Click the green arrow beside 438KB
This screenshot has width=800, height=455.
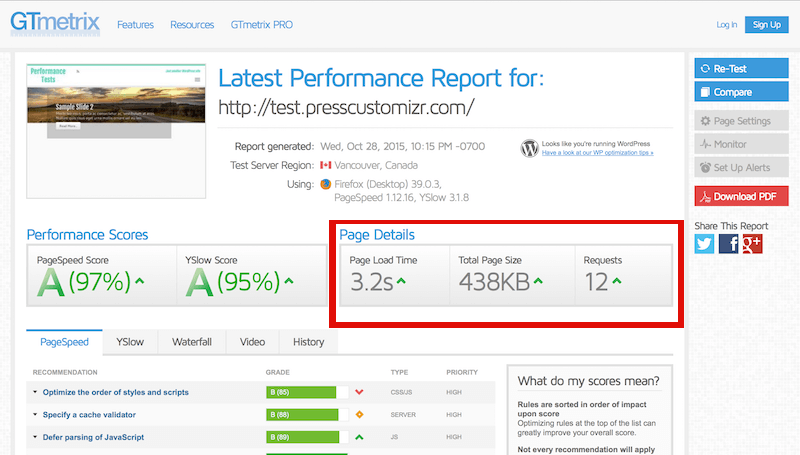(x=538, y=281)
